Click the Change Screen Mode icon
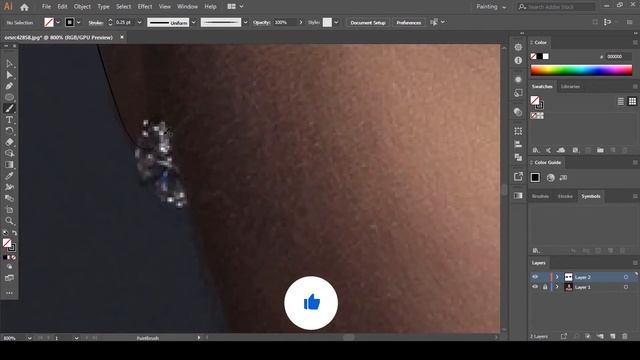 [9, 278]
